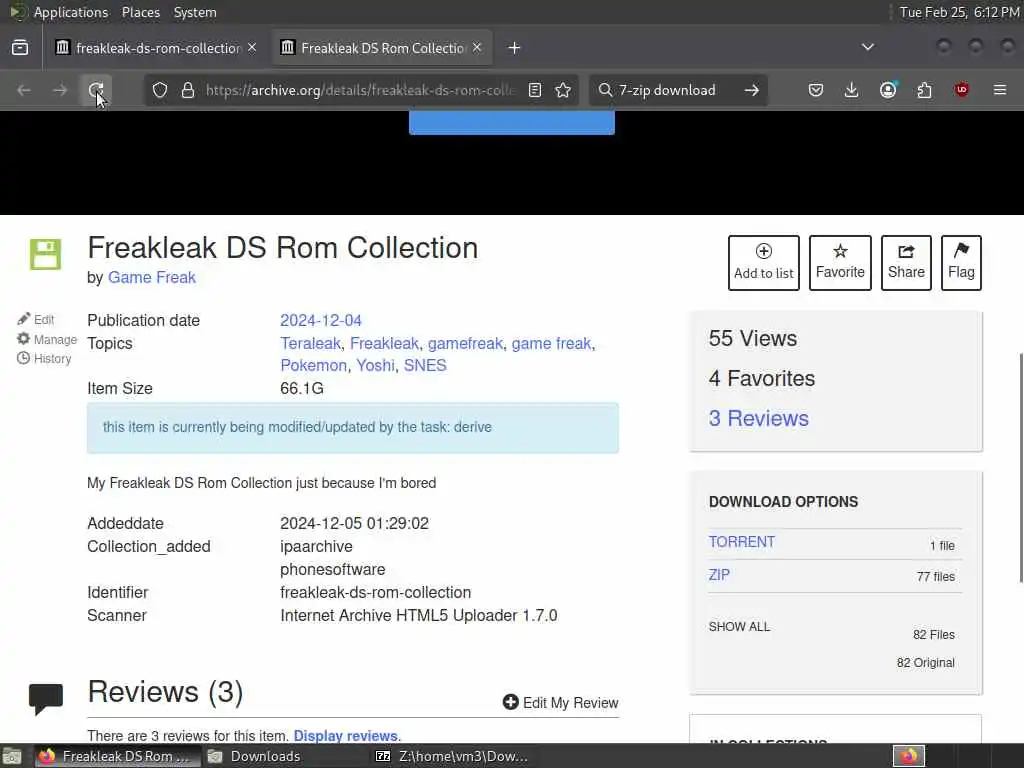Open the Pokemon topic link
This screenshot has height=768, width=1024.
point(313,366)
